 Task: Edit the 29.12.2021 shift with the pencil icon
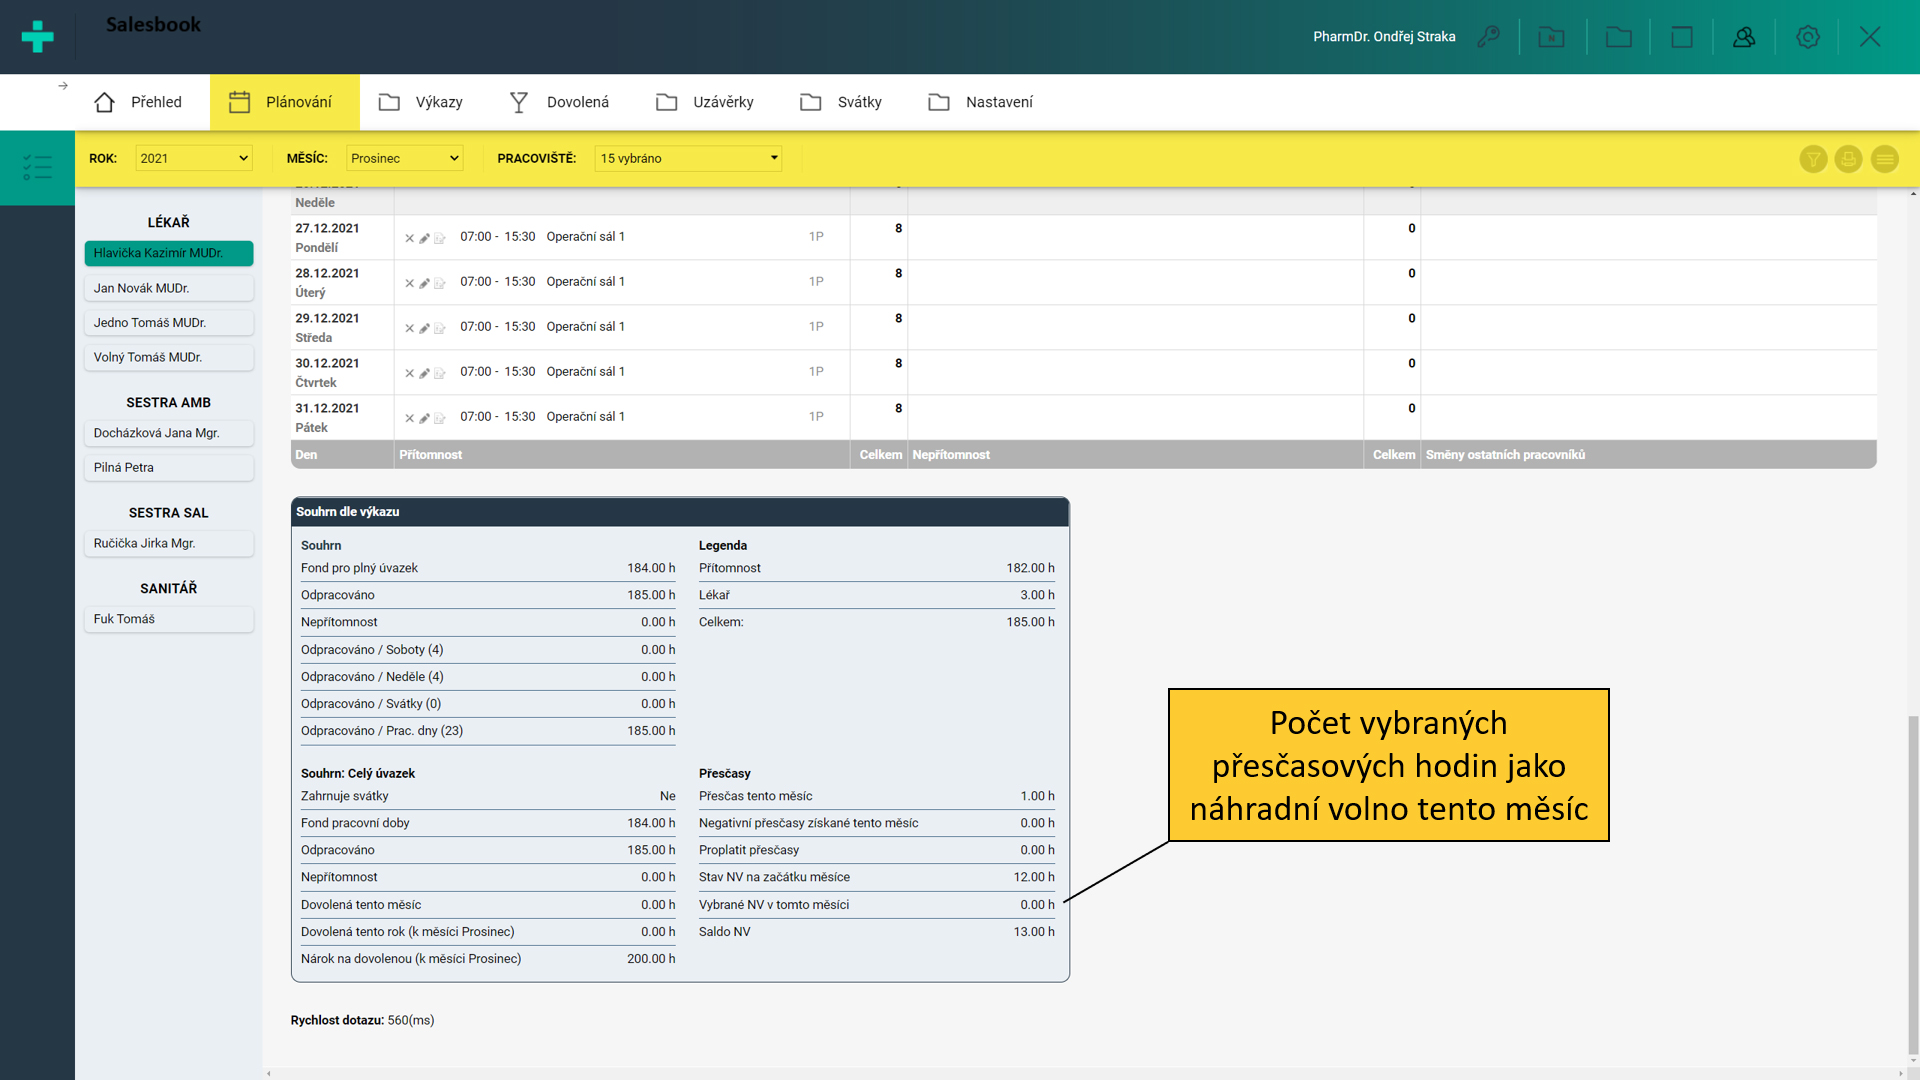pos(424,328)
